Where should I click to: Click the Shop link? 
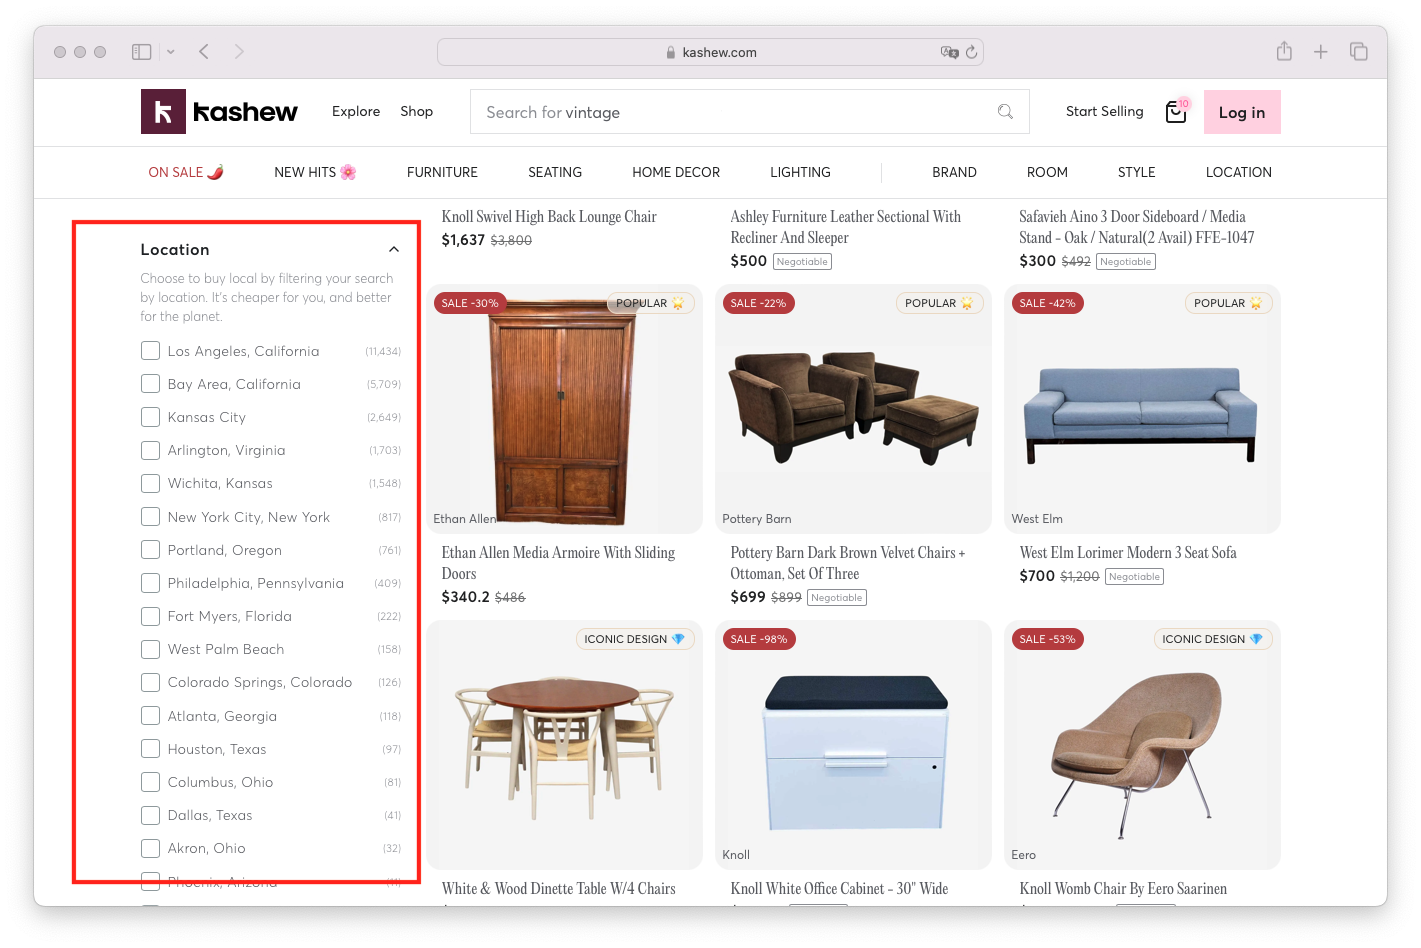[x=416, y=111]
